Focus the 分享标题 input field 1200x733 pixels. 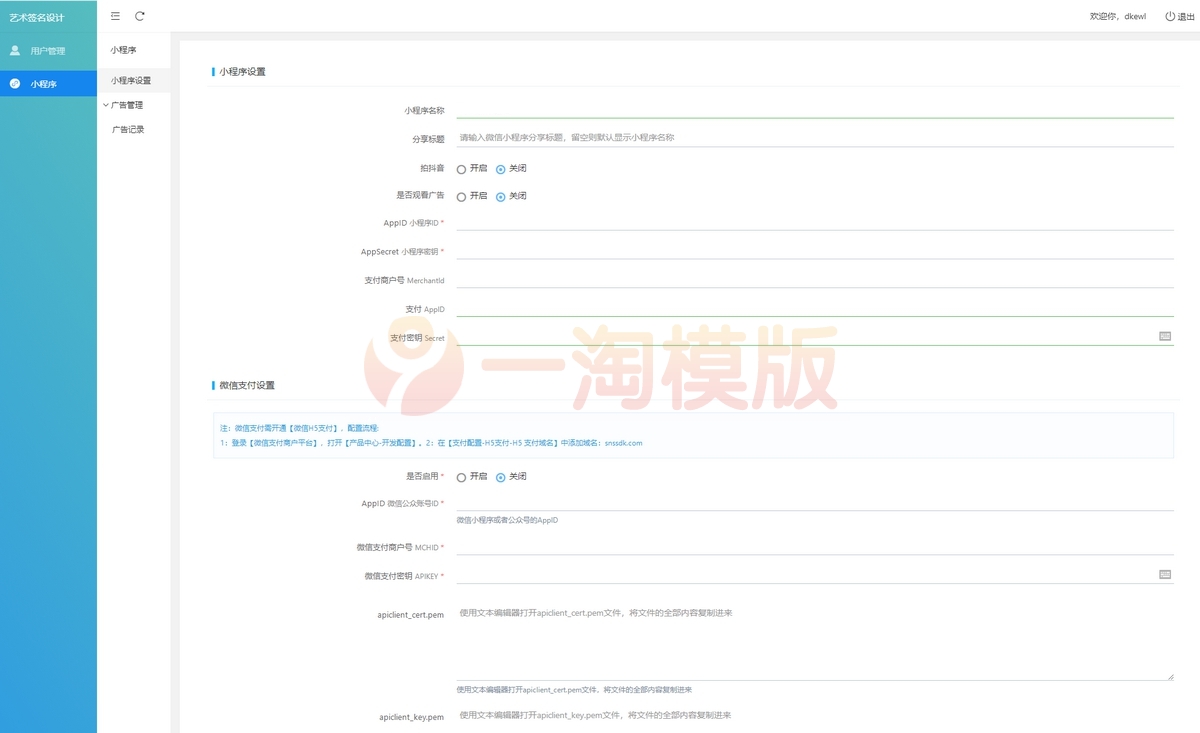click(815, 138)
